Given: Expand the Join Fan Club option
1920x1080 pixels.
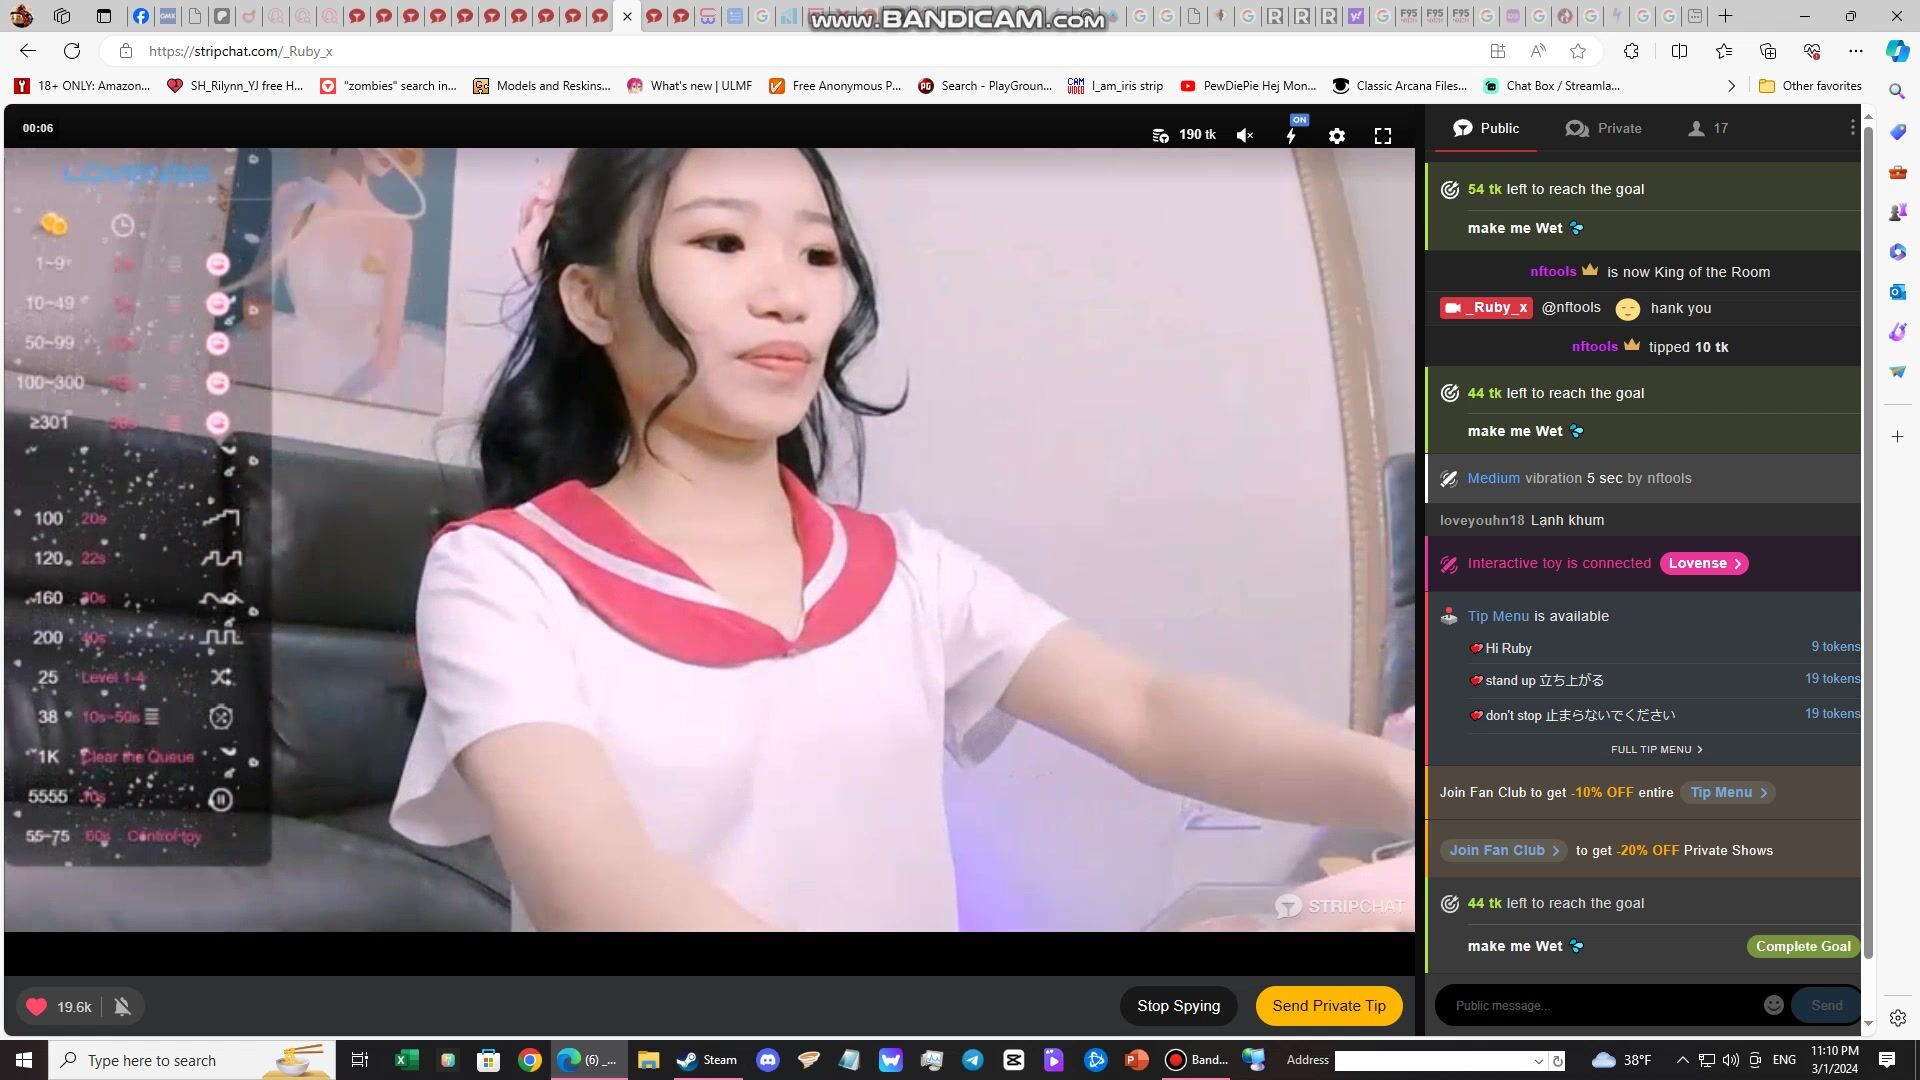Looking at the screenshot, I should (x=1503, y=850).
